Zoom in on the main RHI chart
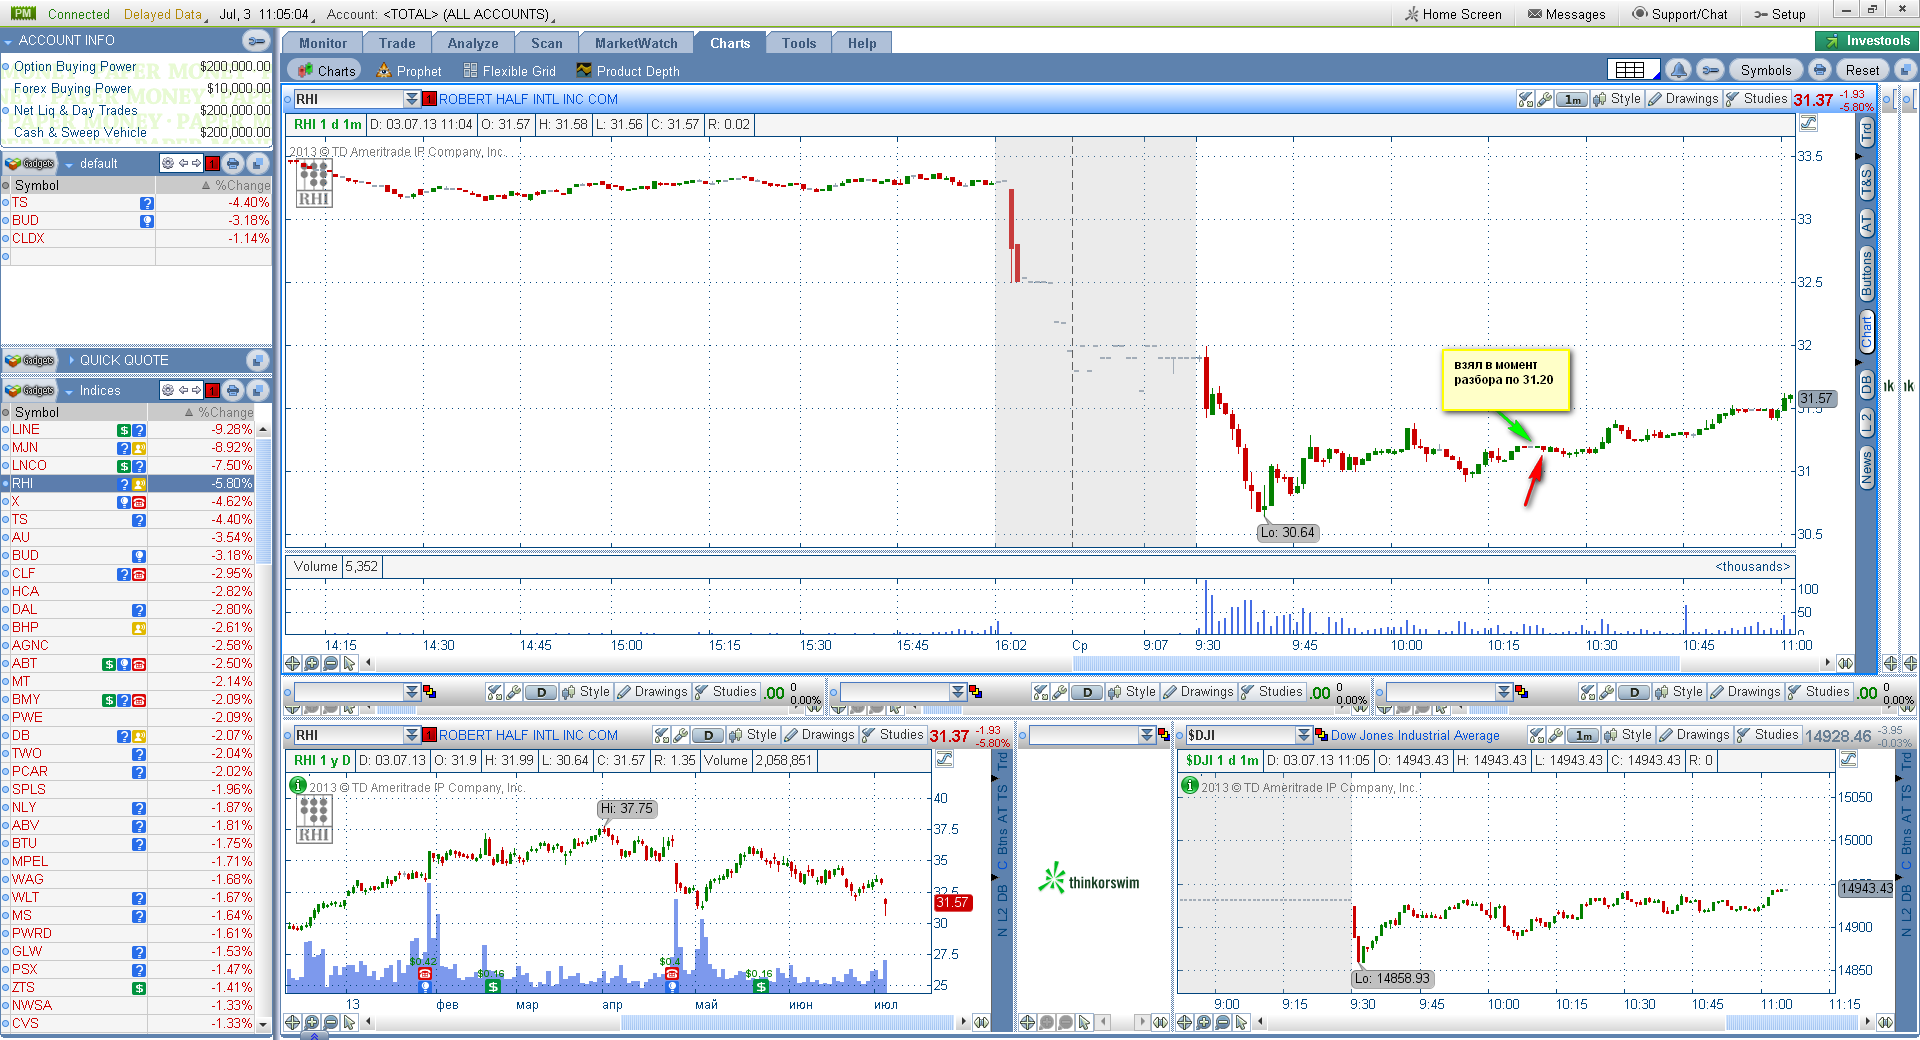The height and width of the screenshot is (1040, 1920). tap(312, 663)
